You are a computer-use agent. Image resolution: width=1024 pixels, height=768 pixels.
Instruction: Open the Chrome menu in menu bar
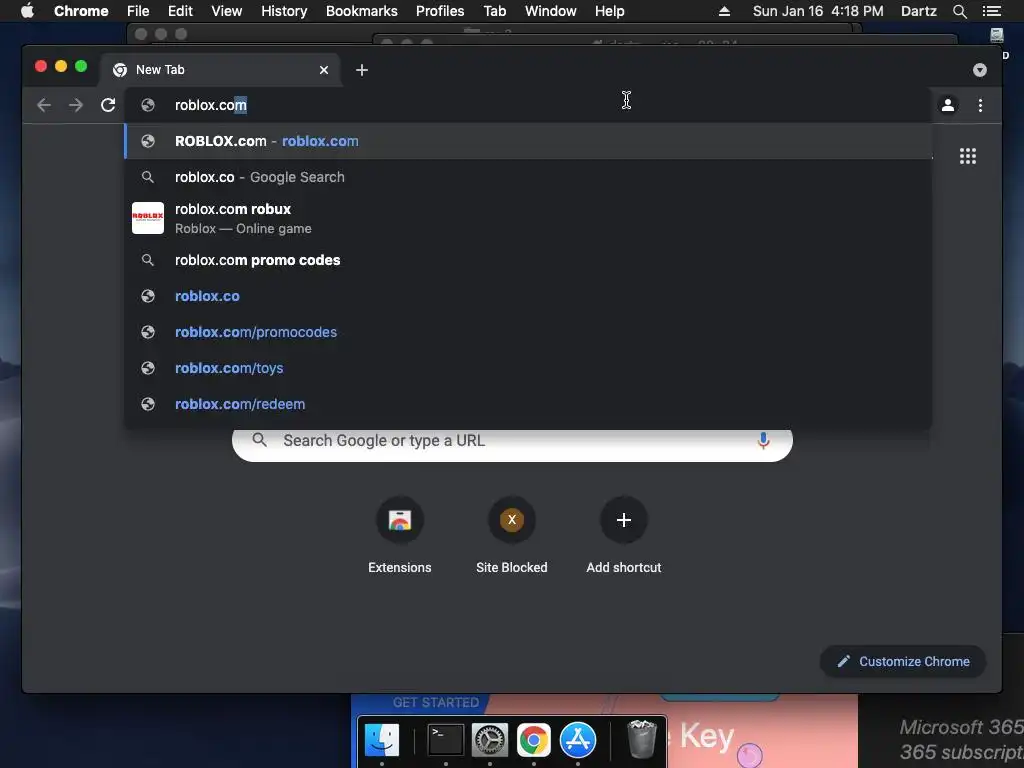coord(81,11)
